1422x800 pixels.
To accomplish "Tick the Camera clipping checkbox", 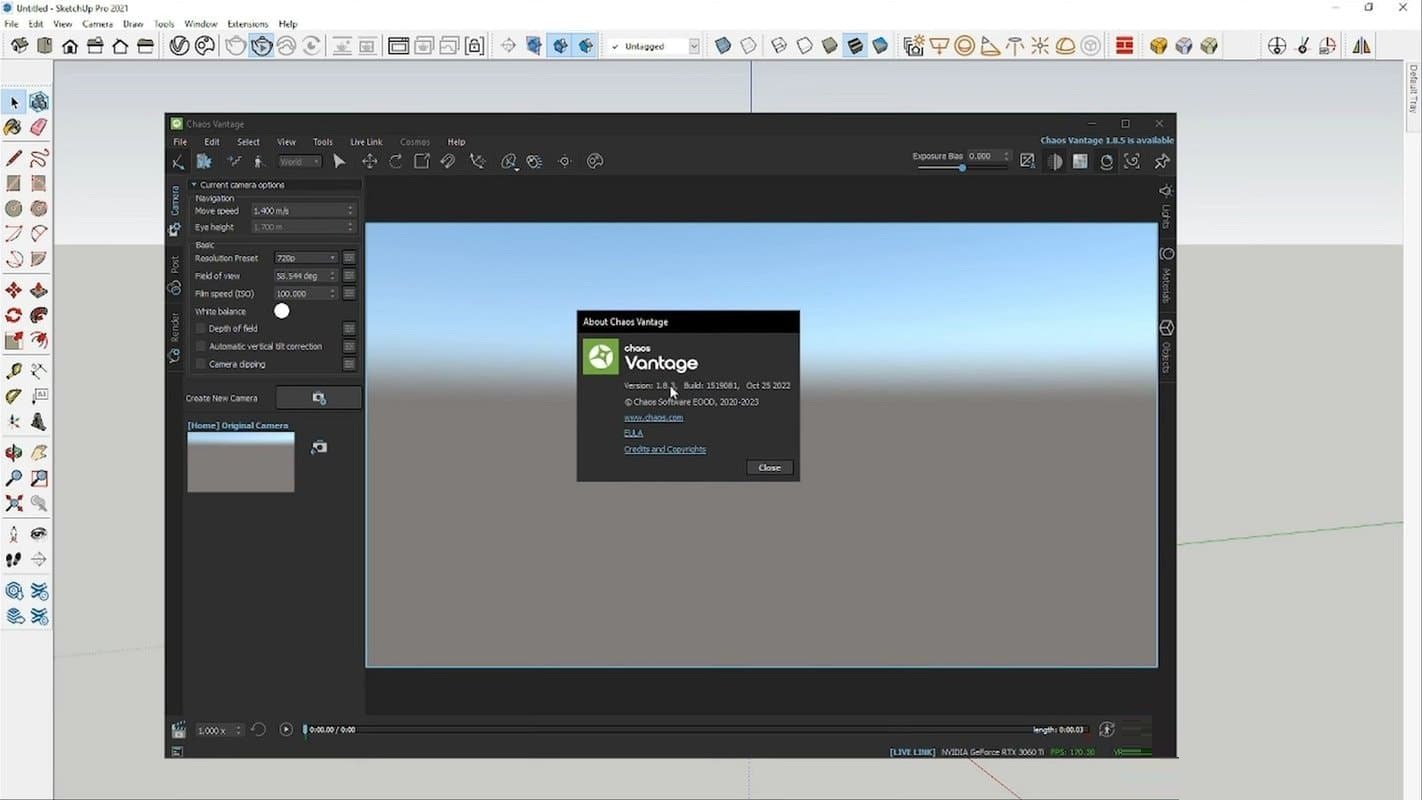I will [201, 365].
